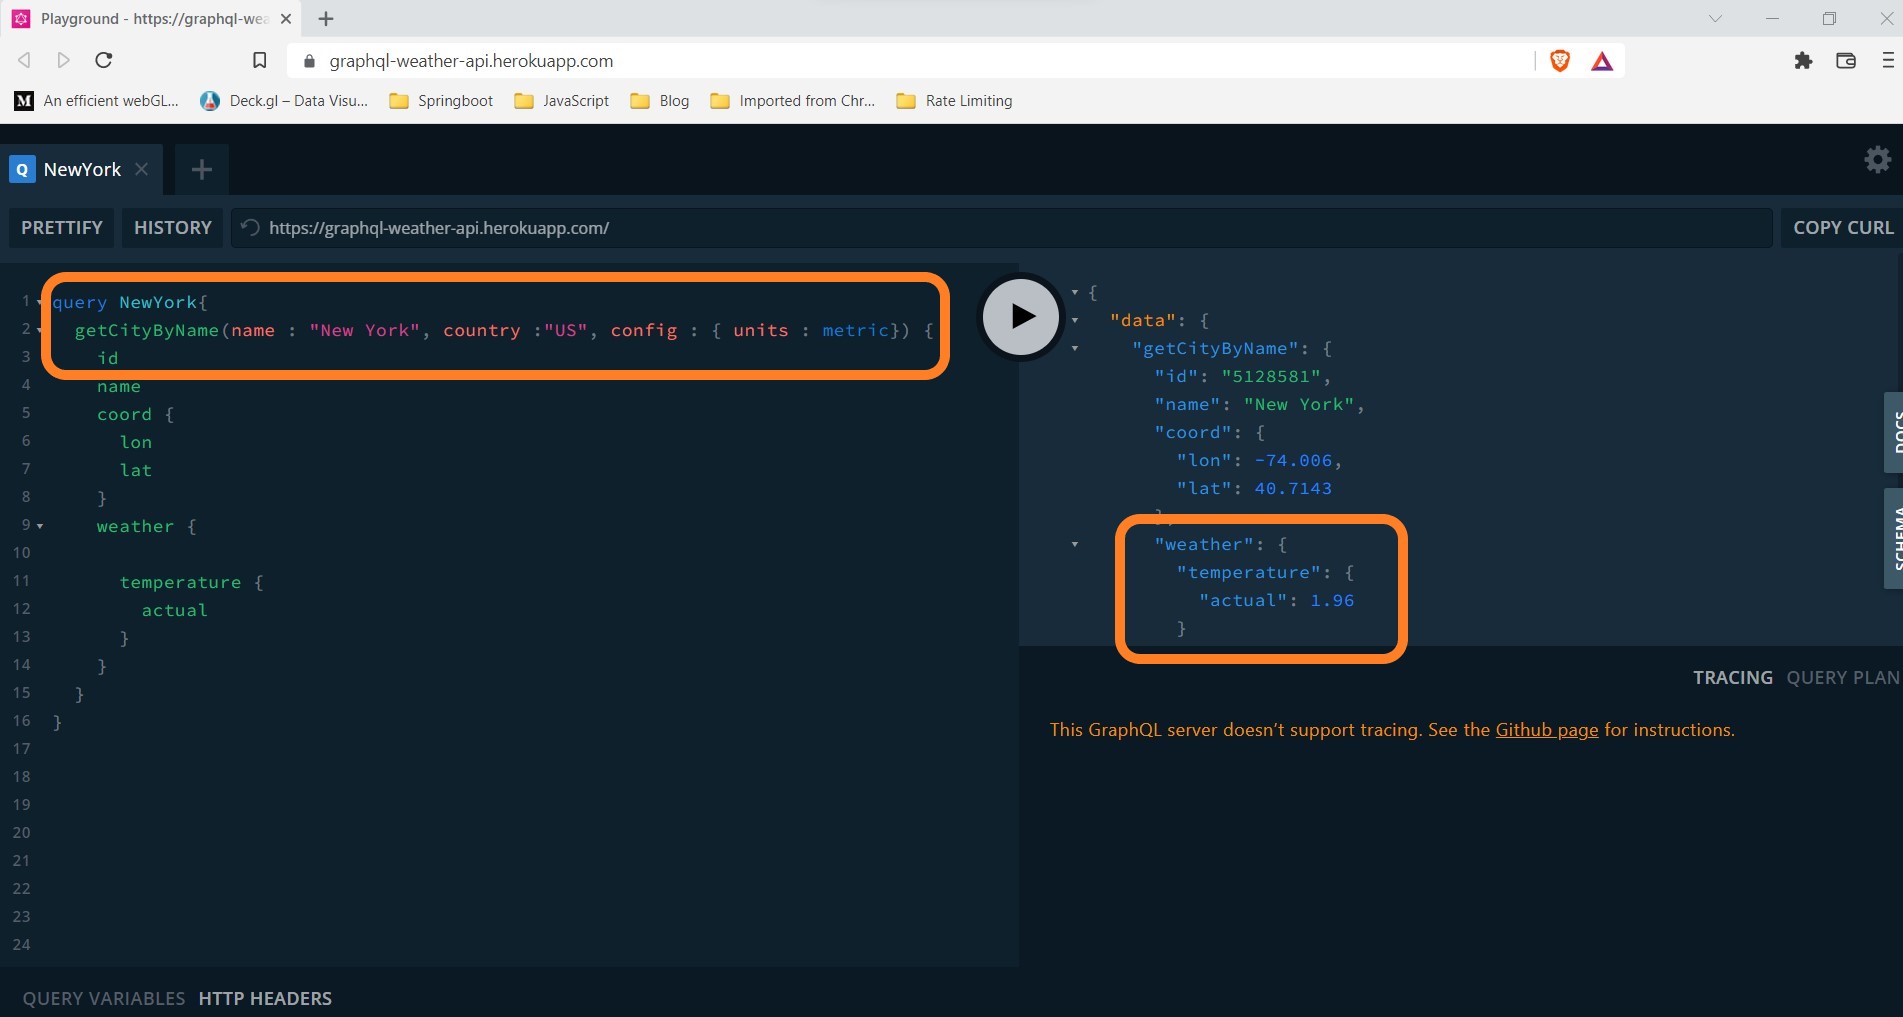This screenshot has height=1017, width=1903.
Task: Go back in browser history
Action: (24, 61)
